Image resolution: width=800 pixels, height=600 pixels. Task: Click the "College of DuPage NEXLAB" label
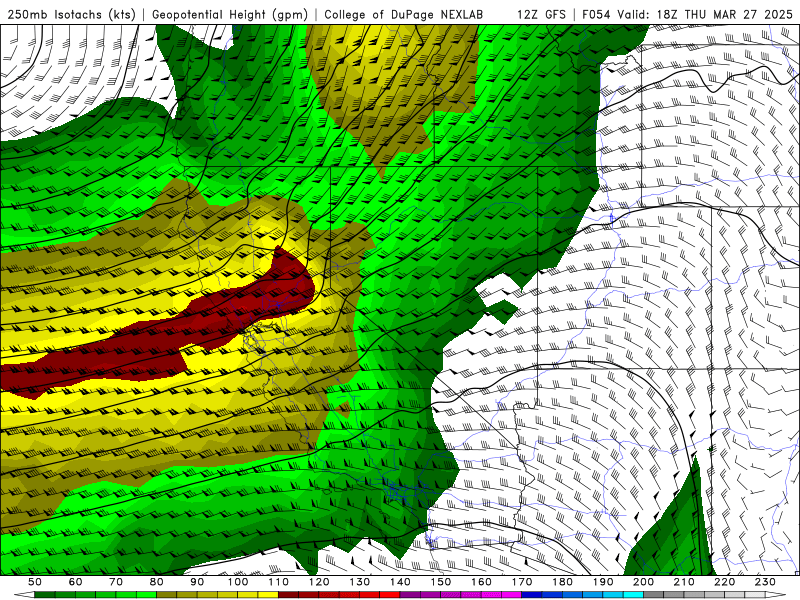click(x=404, y=15)
